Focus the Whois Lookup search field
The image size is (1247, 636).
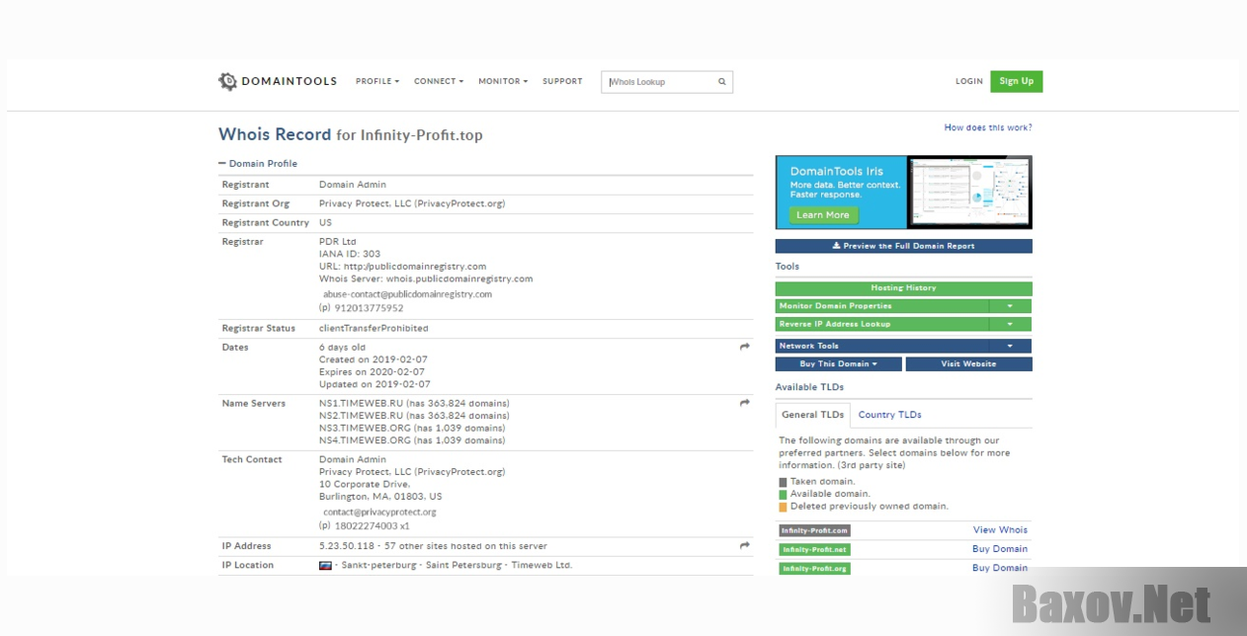click(x=667, y=82)
